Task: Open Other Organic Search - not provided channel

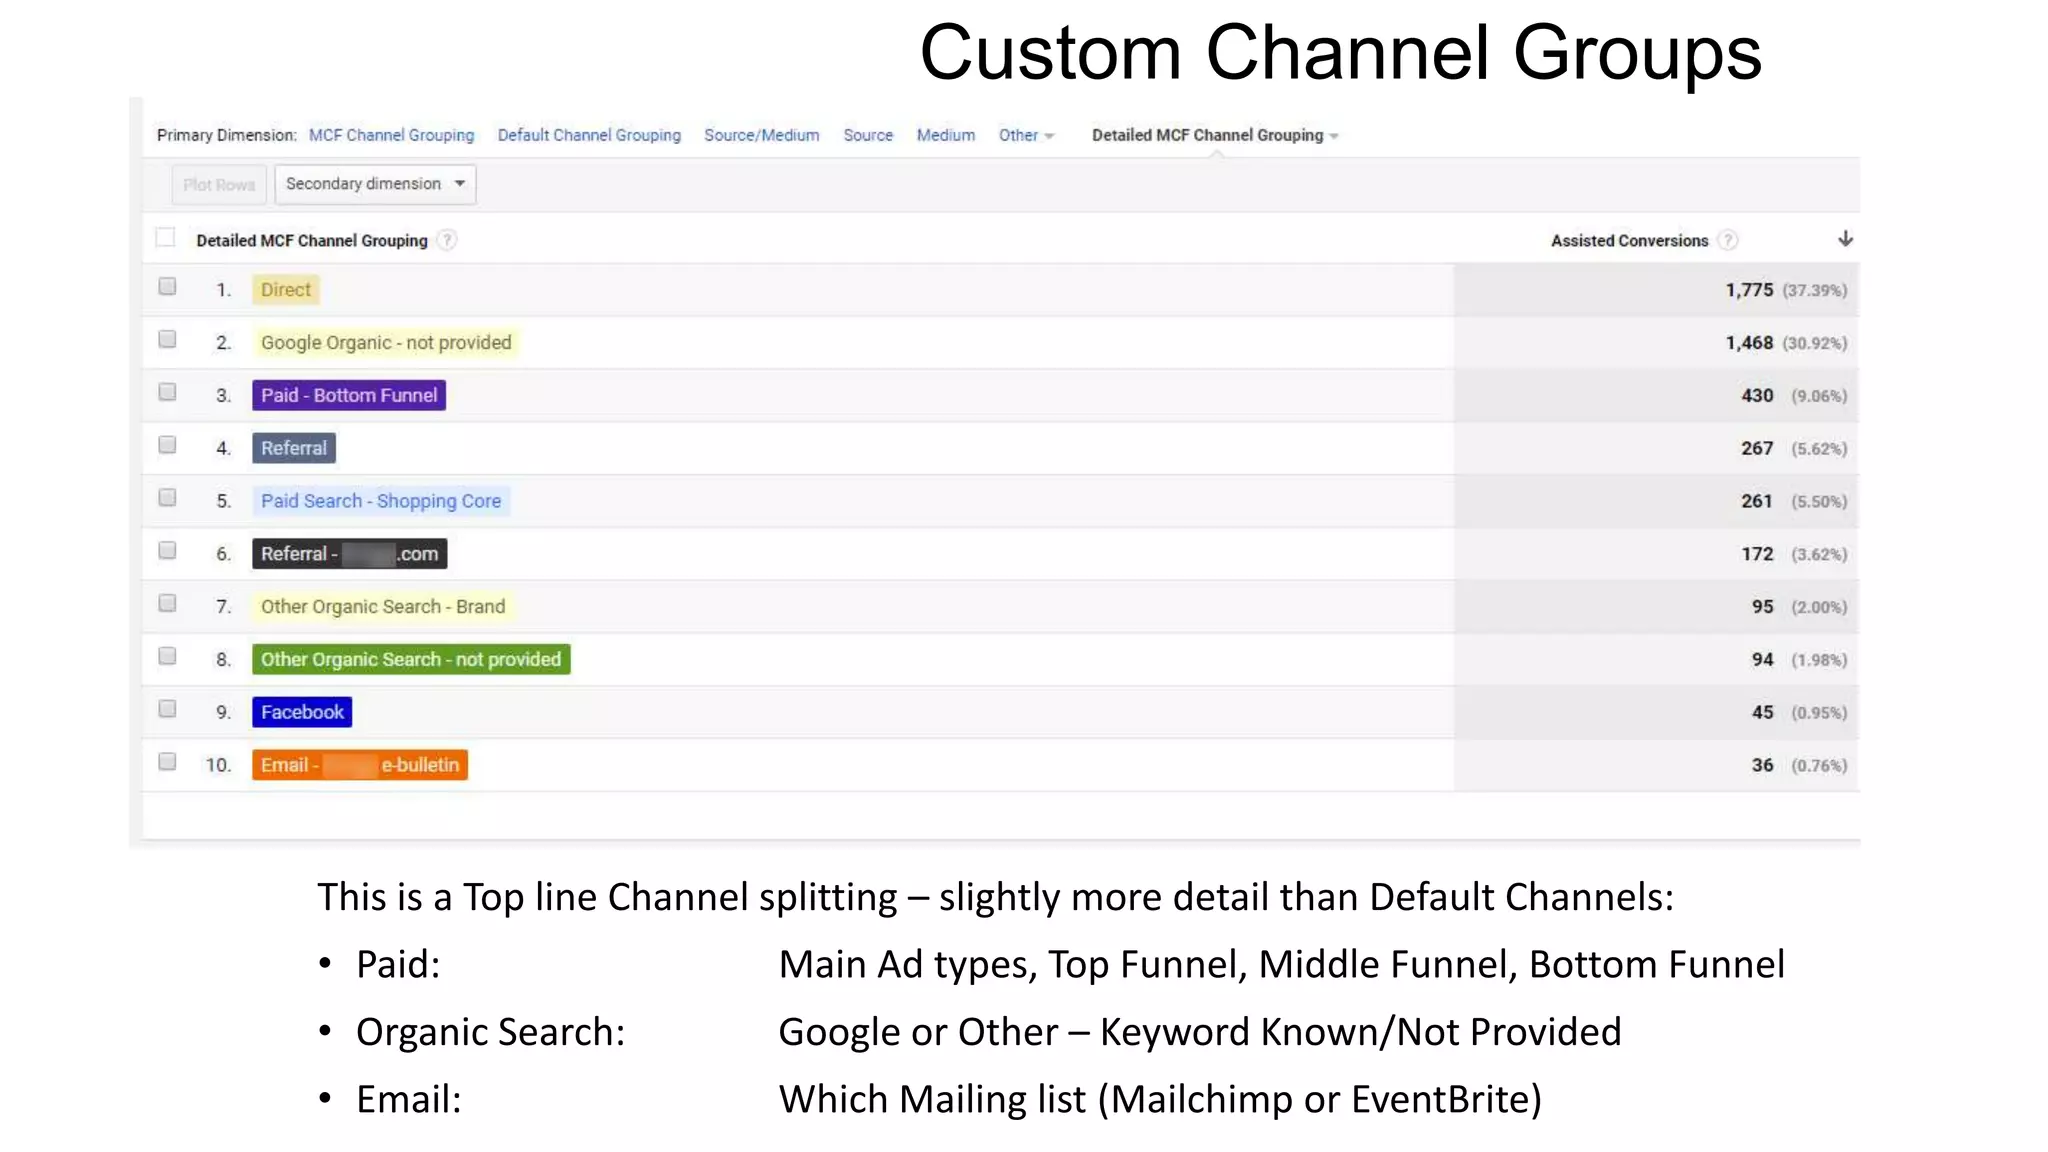Action: (411, 660)
